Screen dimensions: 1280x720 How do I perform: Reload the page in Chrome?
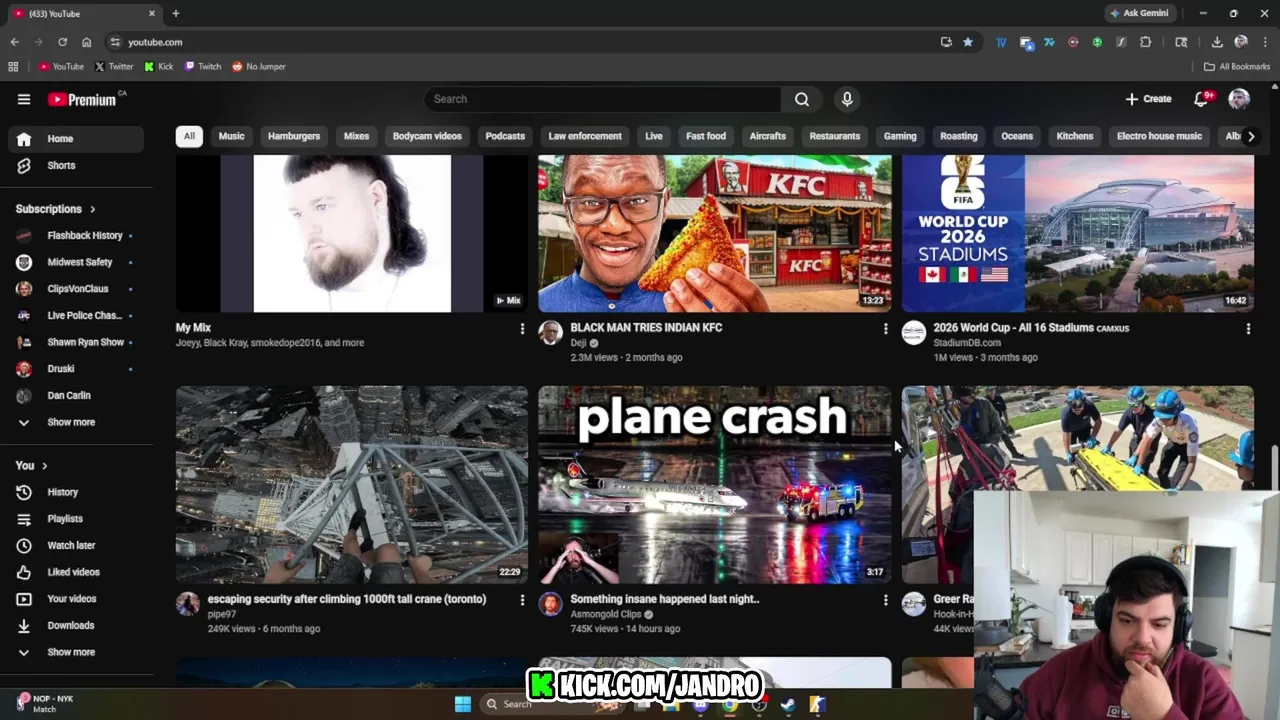tap(62, 42)
